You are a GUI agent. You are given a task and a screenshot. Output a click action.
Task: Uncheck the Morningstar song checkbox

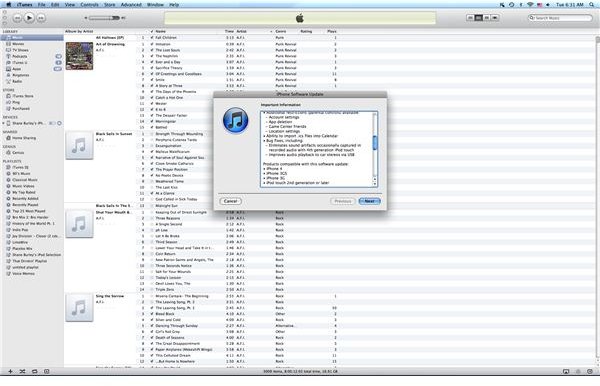pos(152,121)
